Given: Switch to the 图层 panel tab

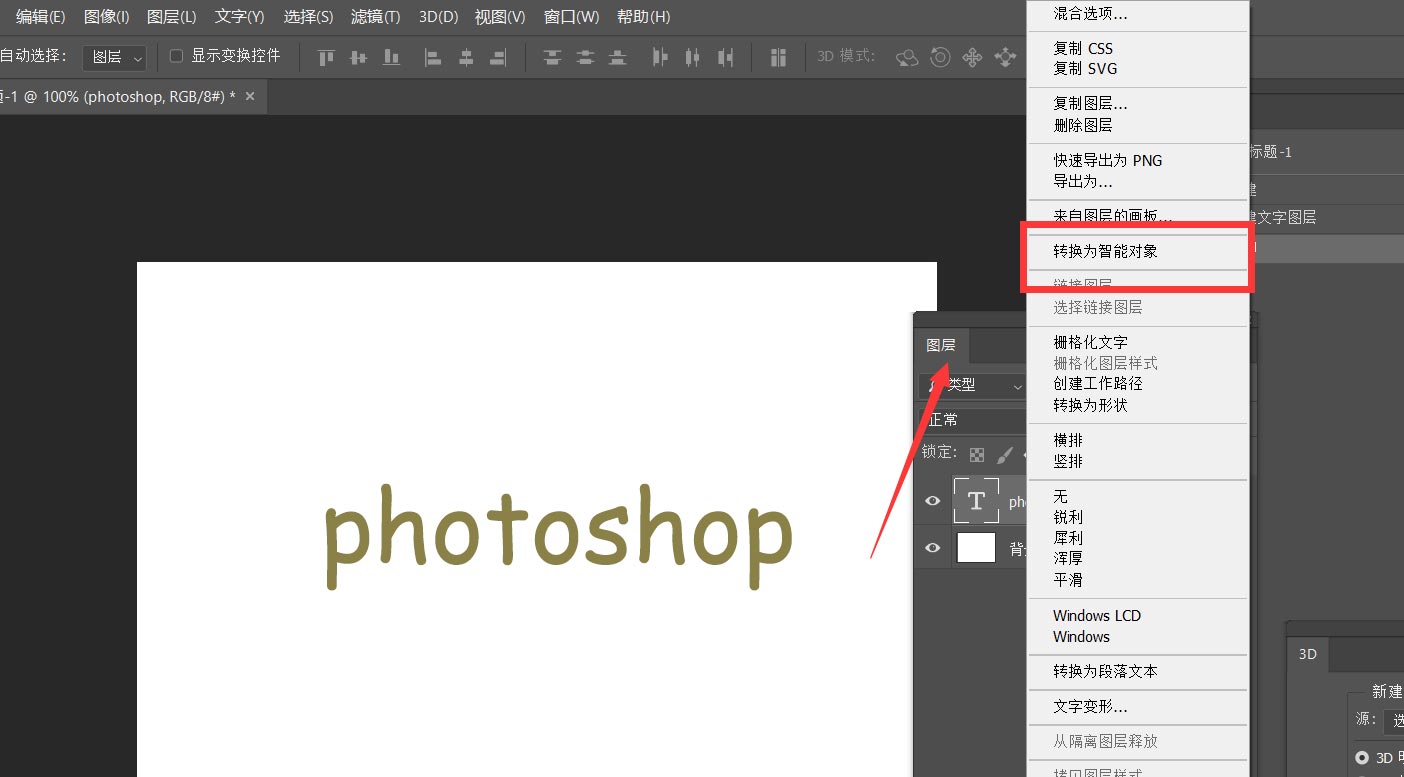Looking at the screenshot, I should tap(941, 346).
